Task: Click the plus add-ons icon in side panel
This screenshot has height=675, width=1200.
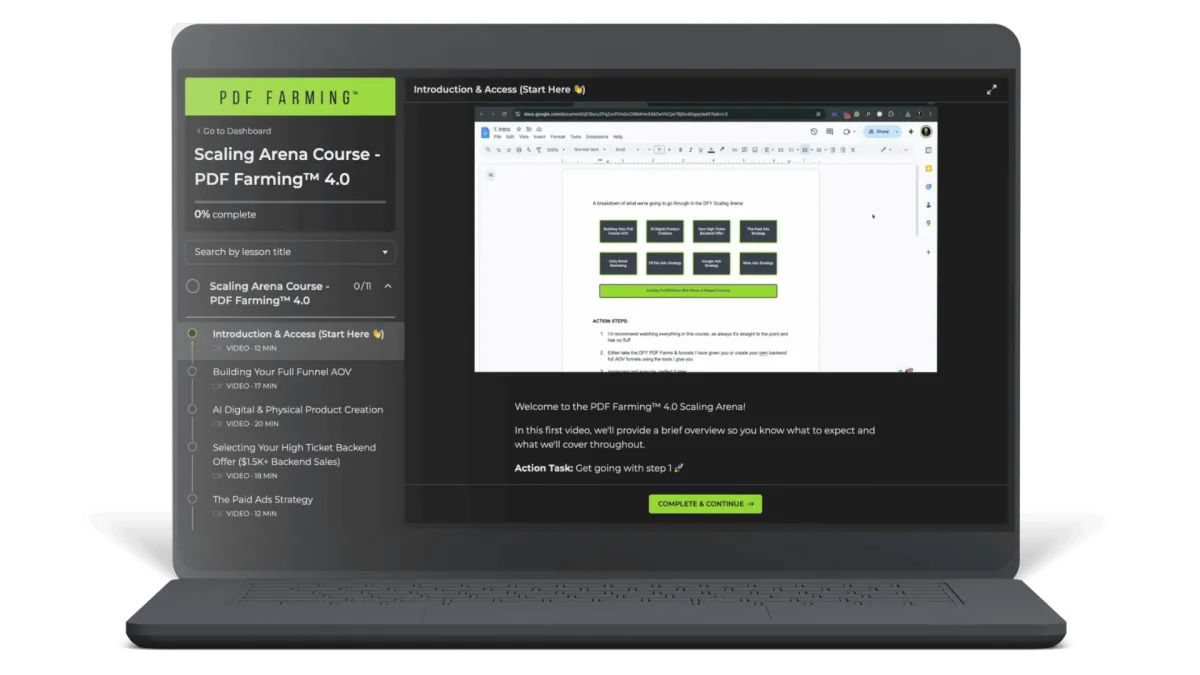Action: (x=929, y=252)
